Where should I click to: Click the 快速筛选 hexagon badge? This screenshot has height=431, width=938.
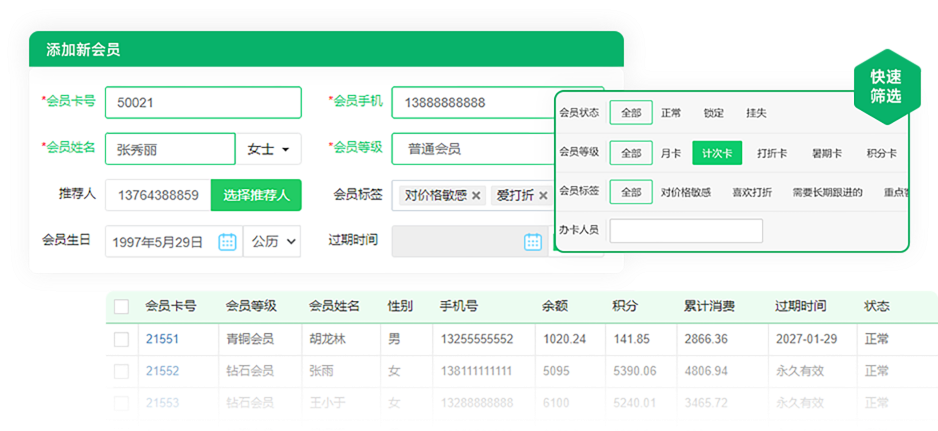pos(885,87)
